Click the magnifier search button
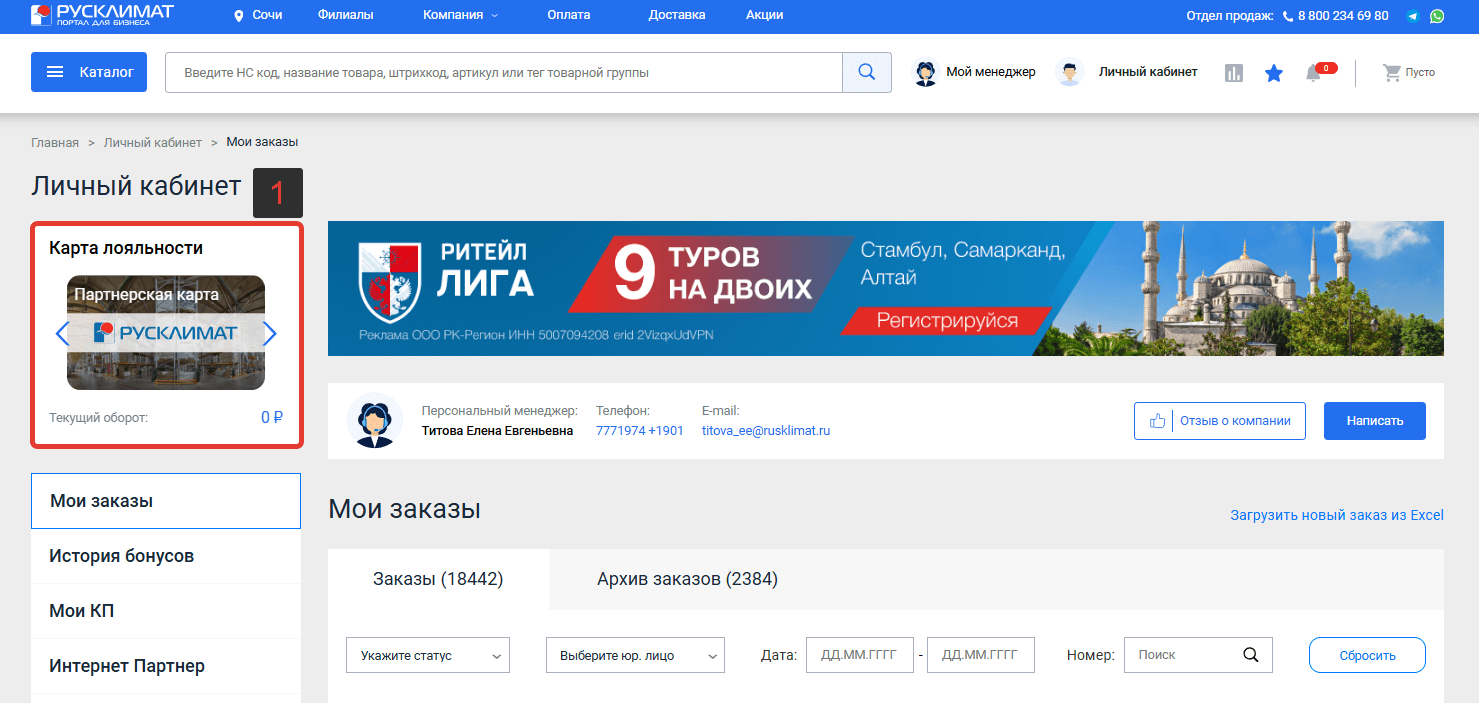 tap(867, 72)
